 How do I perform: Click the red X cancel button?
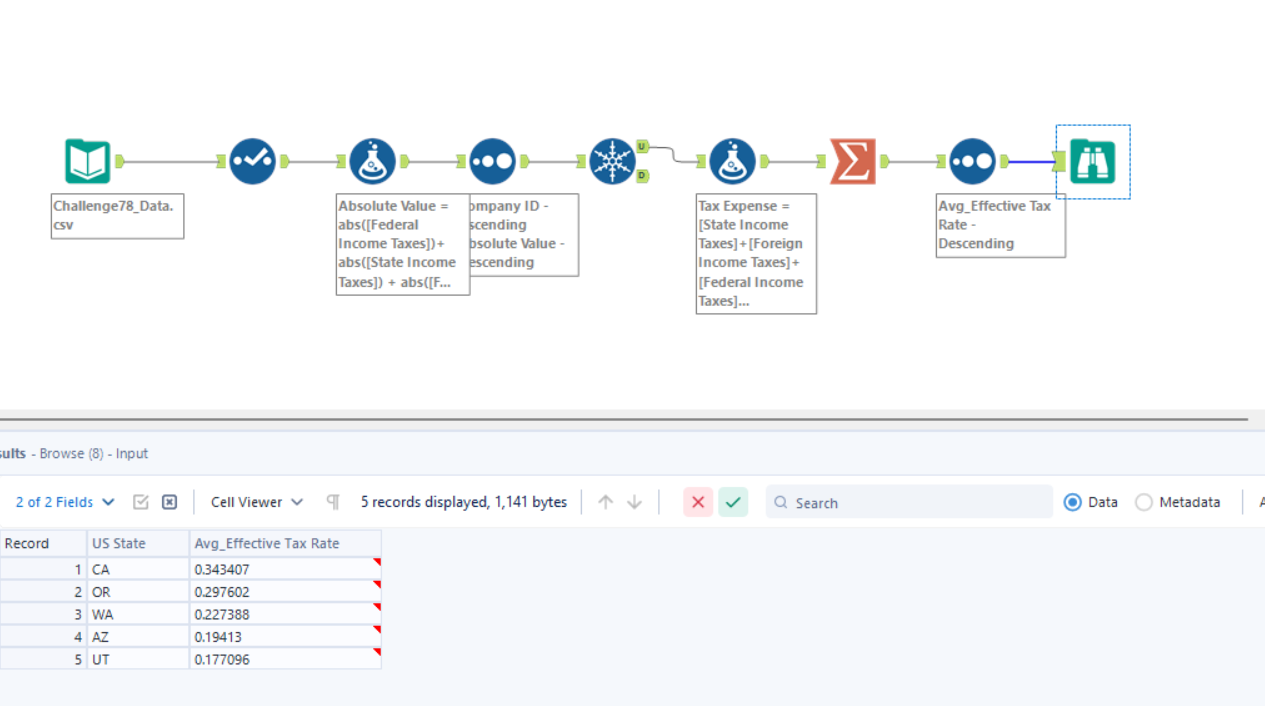[x=698, y=502]
